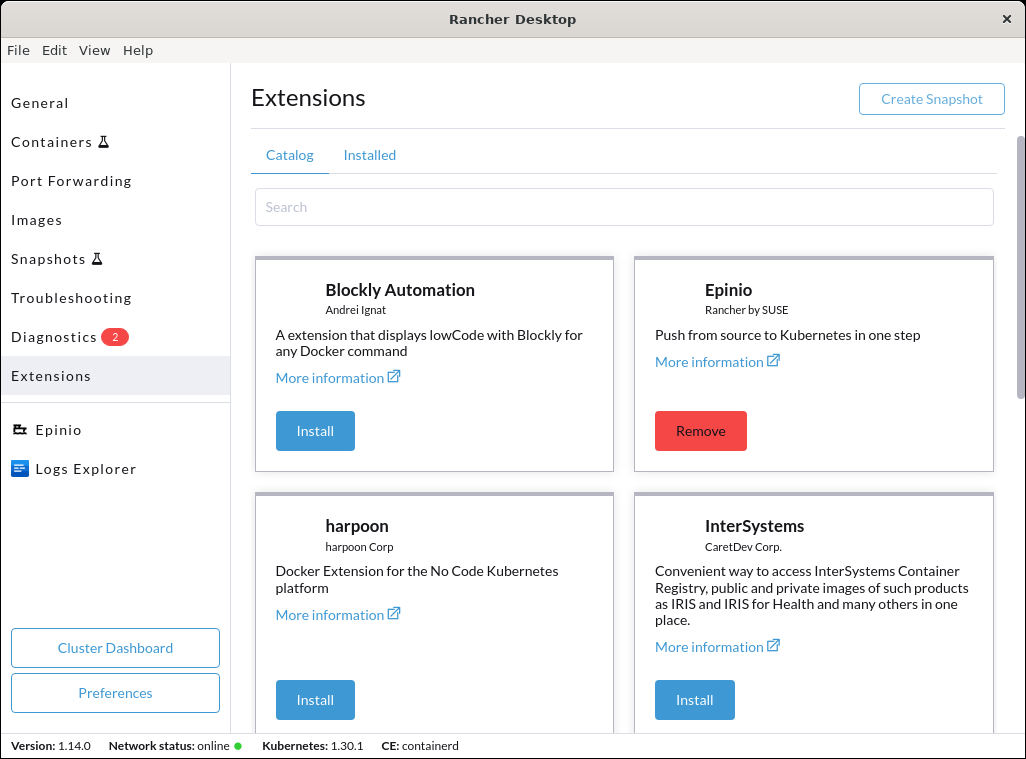
Task: Open More information for harpoon
Action: [338, 614]
